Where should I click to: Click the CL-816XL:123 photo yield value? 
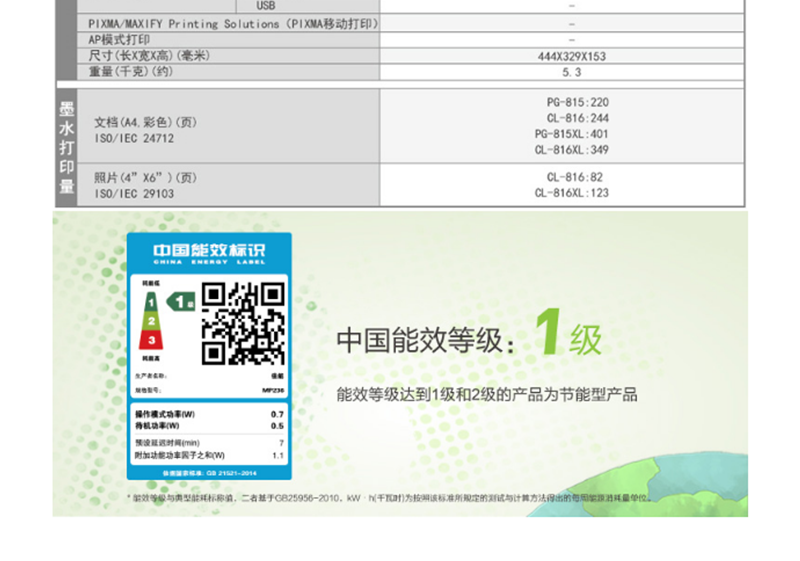(571, 193)
